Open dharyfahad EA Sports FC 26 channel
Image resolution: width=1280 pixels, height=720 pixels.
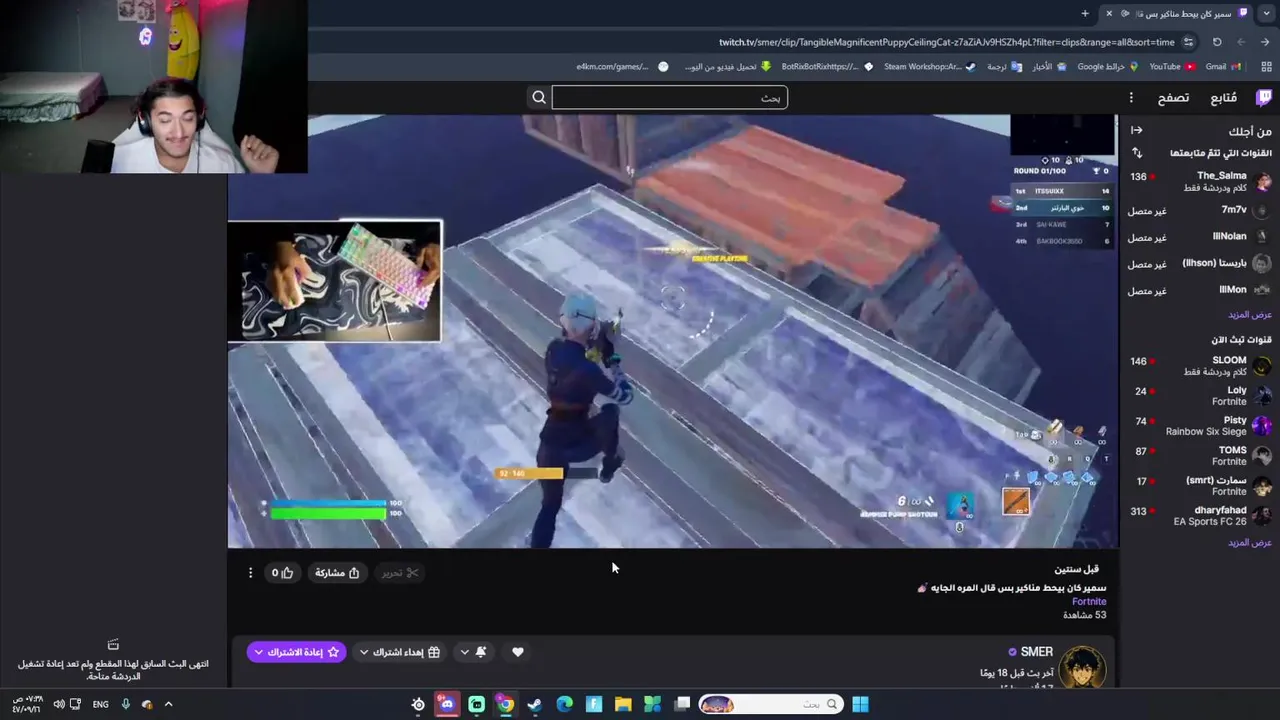point(1200,516)
